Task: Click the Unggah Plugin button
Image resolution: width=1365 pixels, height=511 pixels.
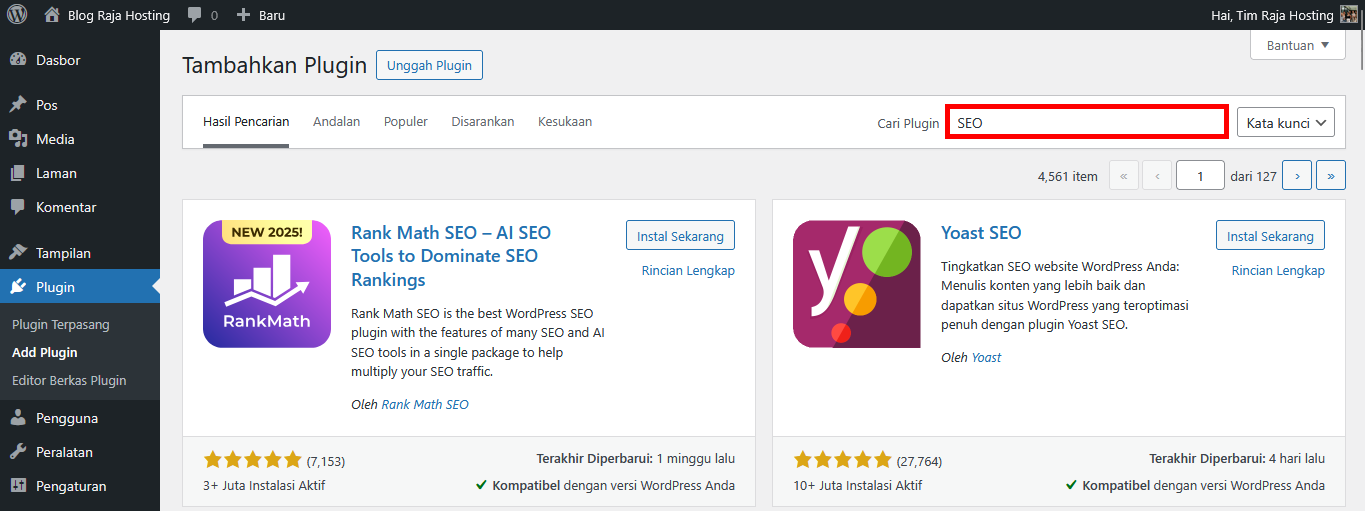Action: [429, 65]
